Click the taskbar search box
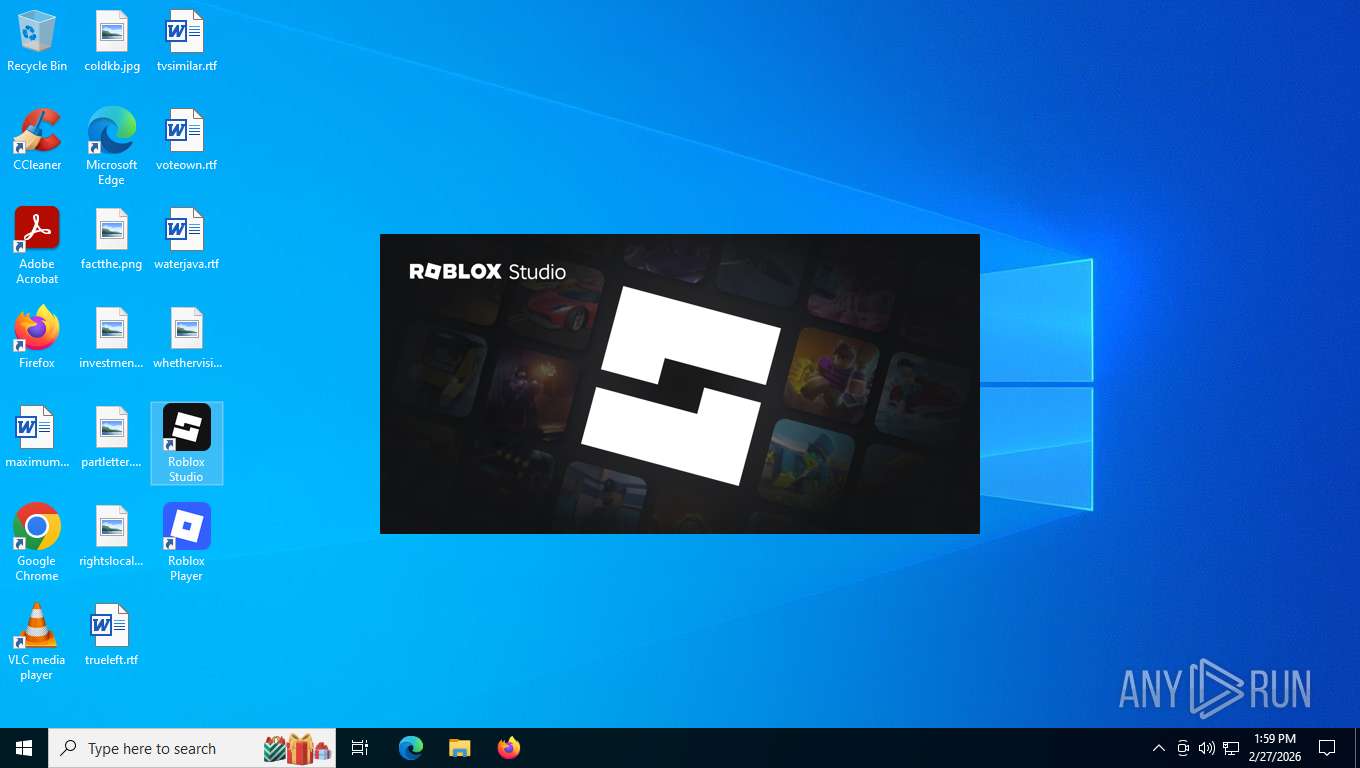1360x768 pixels. pos(192,748)
